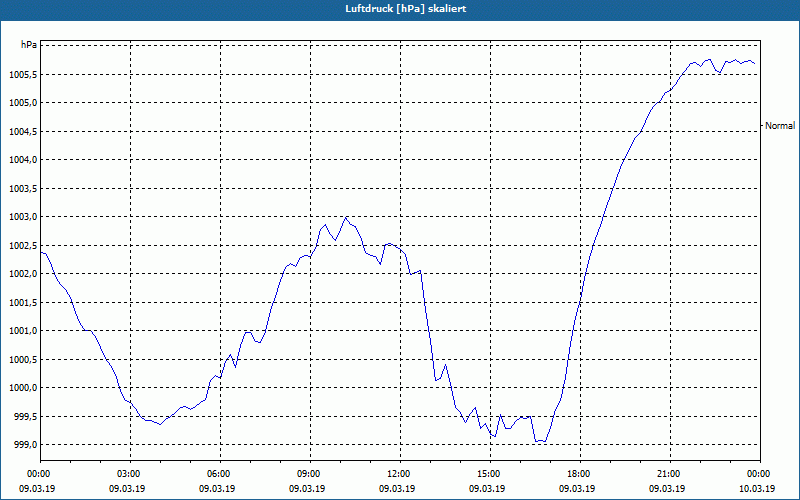This screenshot has height=500, width=800.
Task: Click the 09:00 time label
Action: pyautogui.click(x=310, y=474)
